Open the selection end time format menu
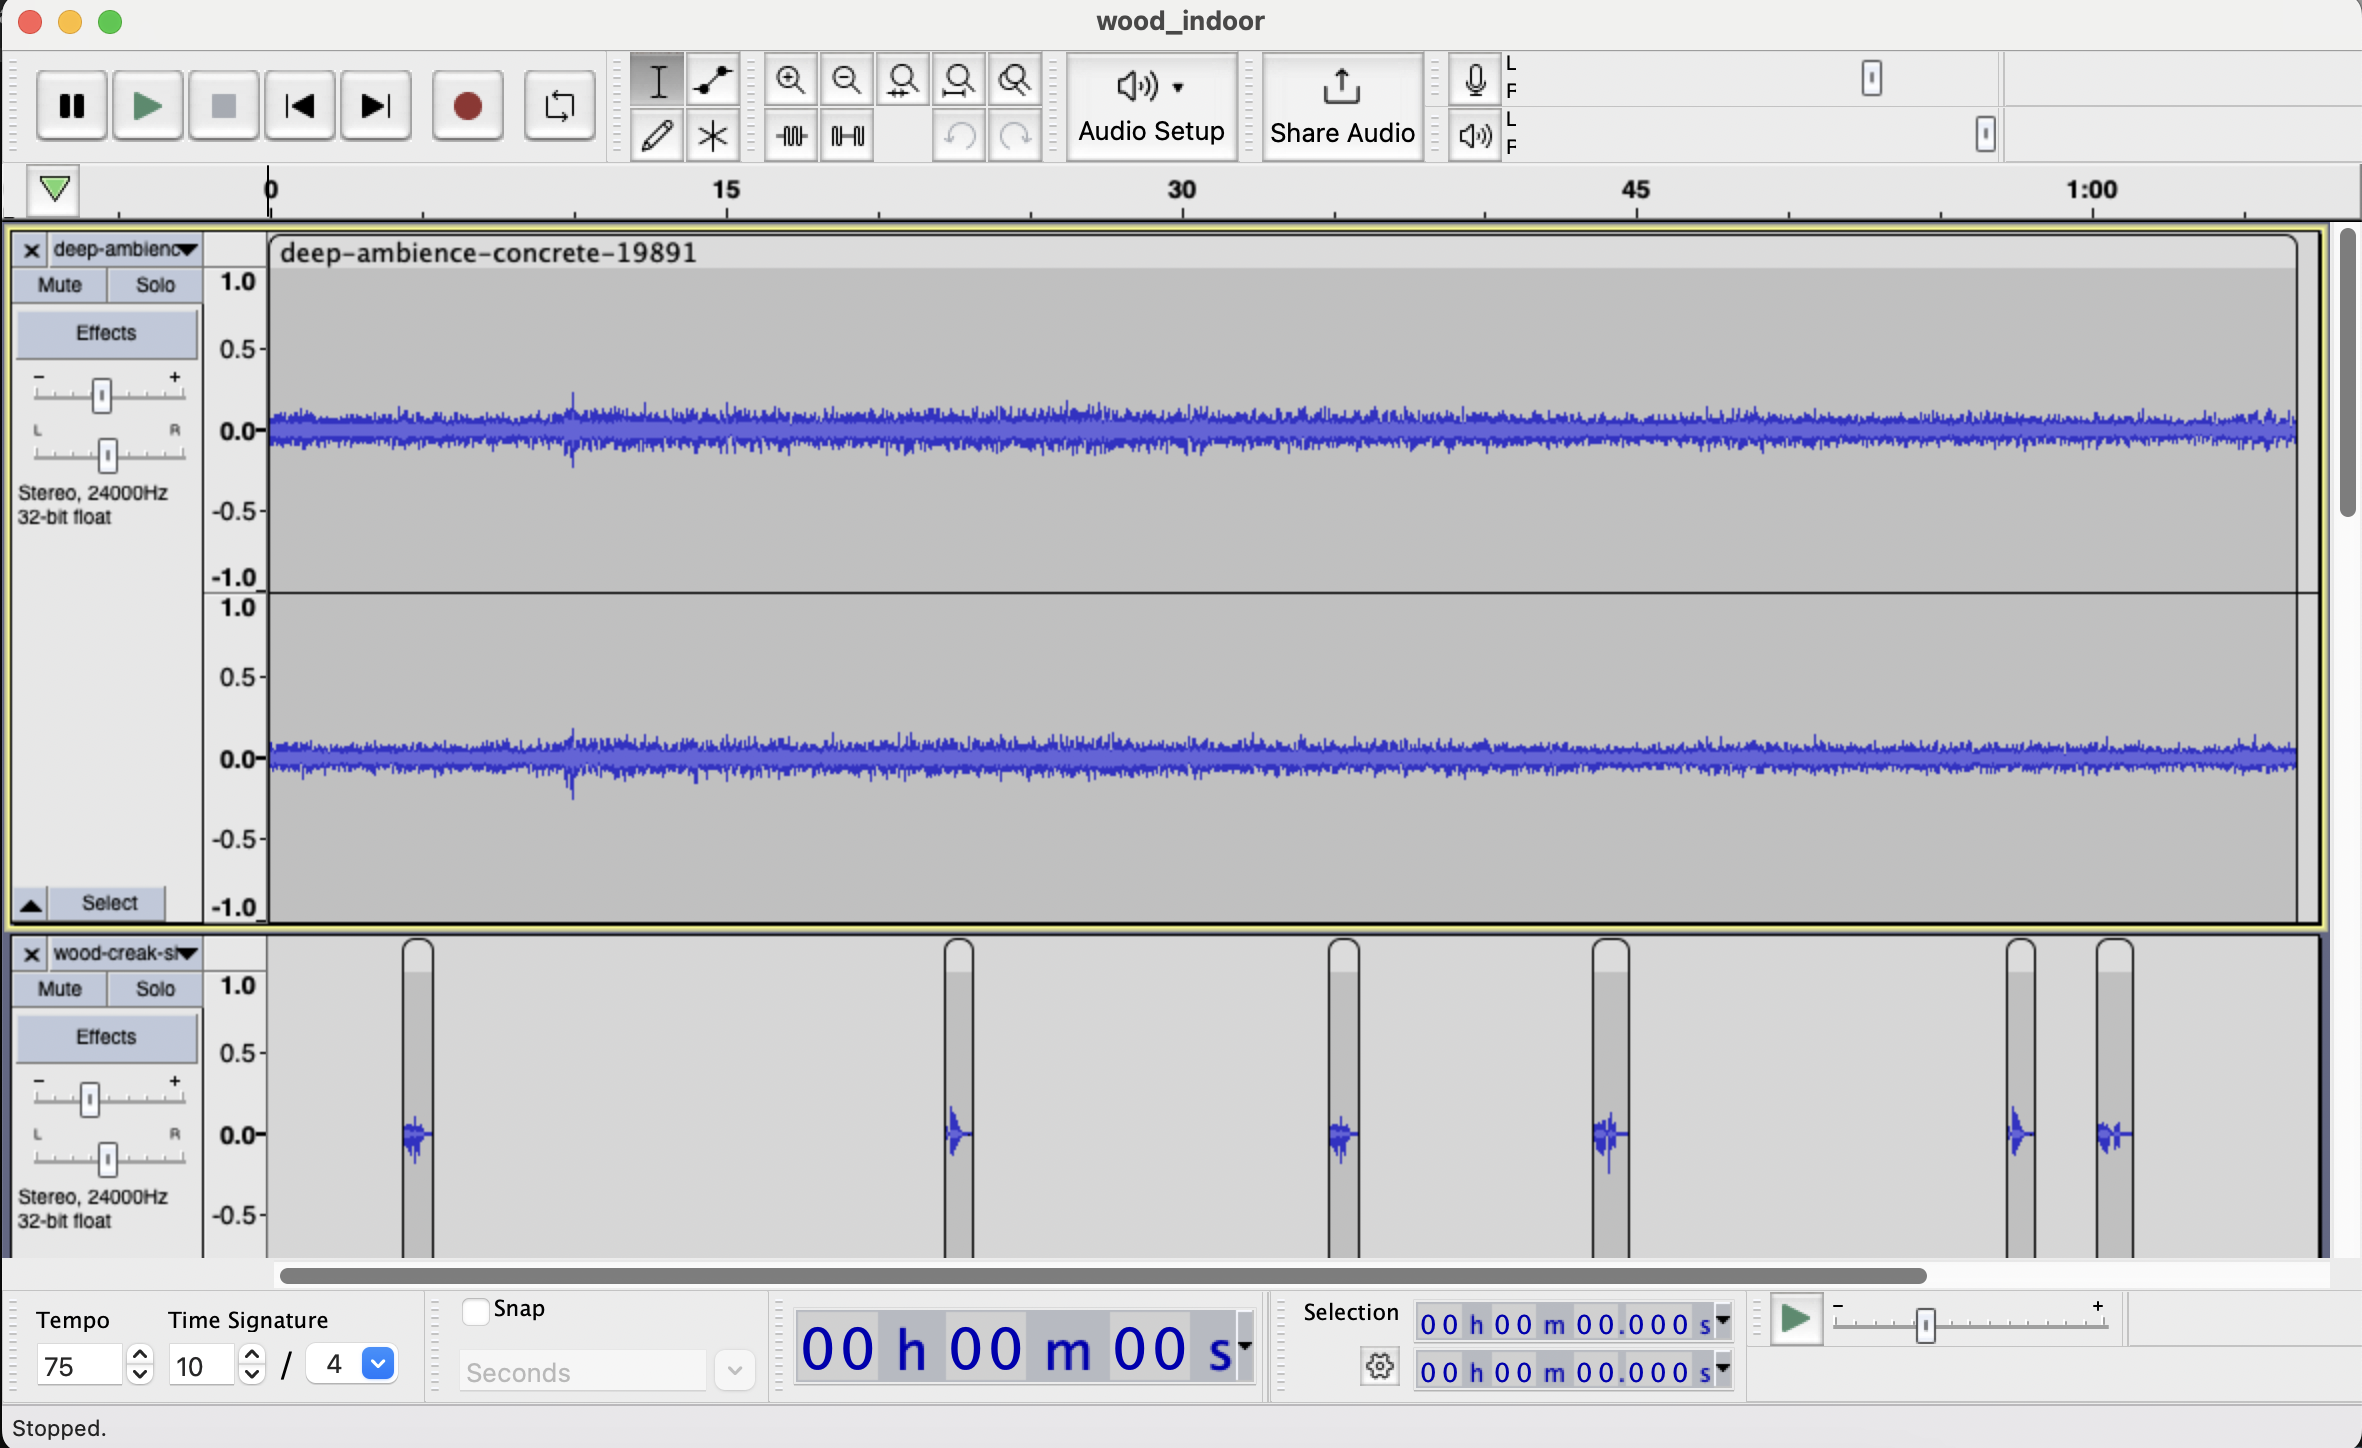 (x=1723, y=1370)
